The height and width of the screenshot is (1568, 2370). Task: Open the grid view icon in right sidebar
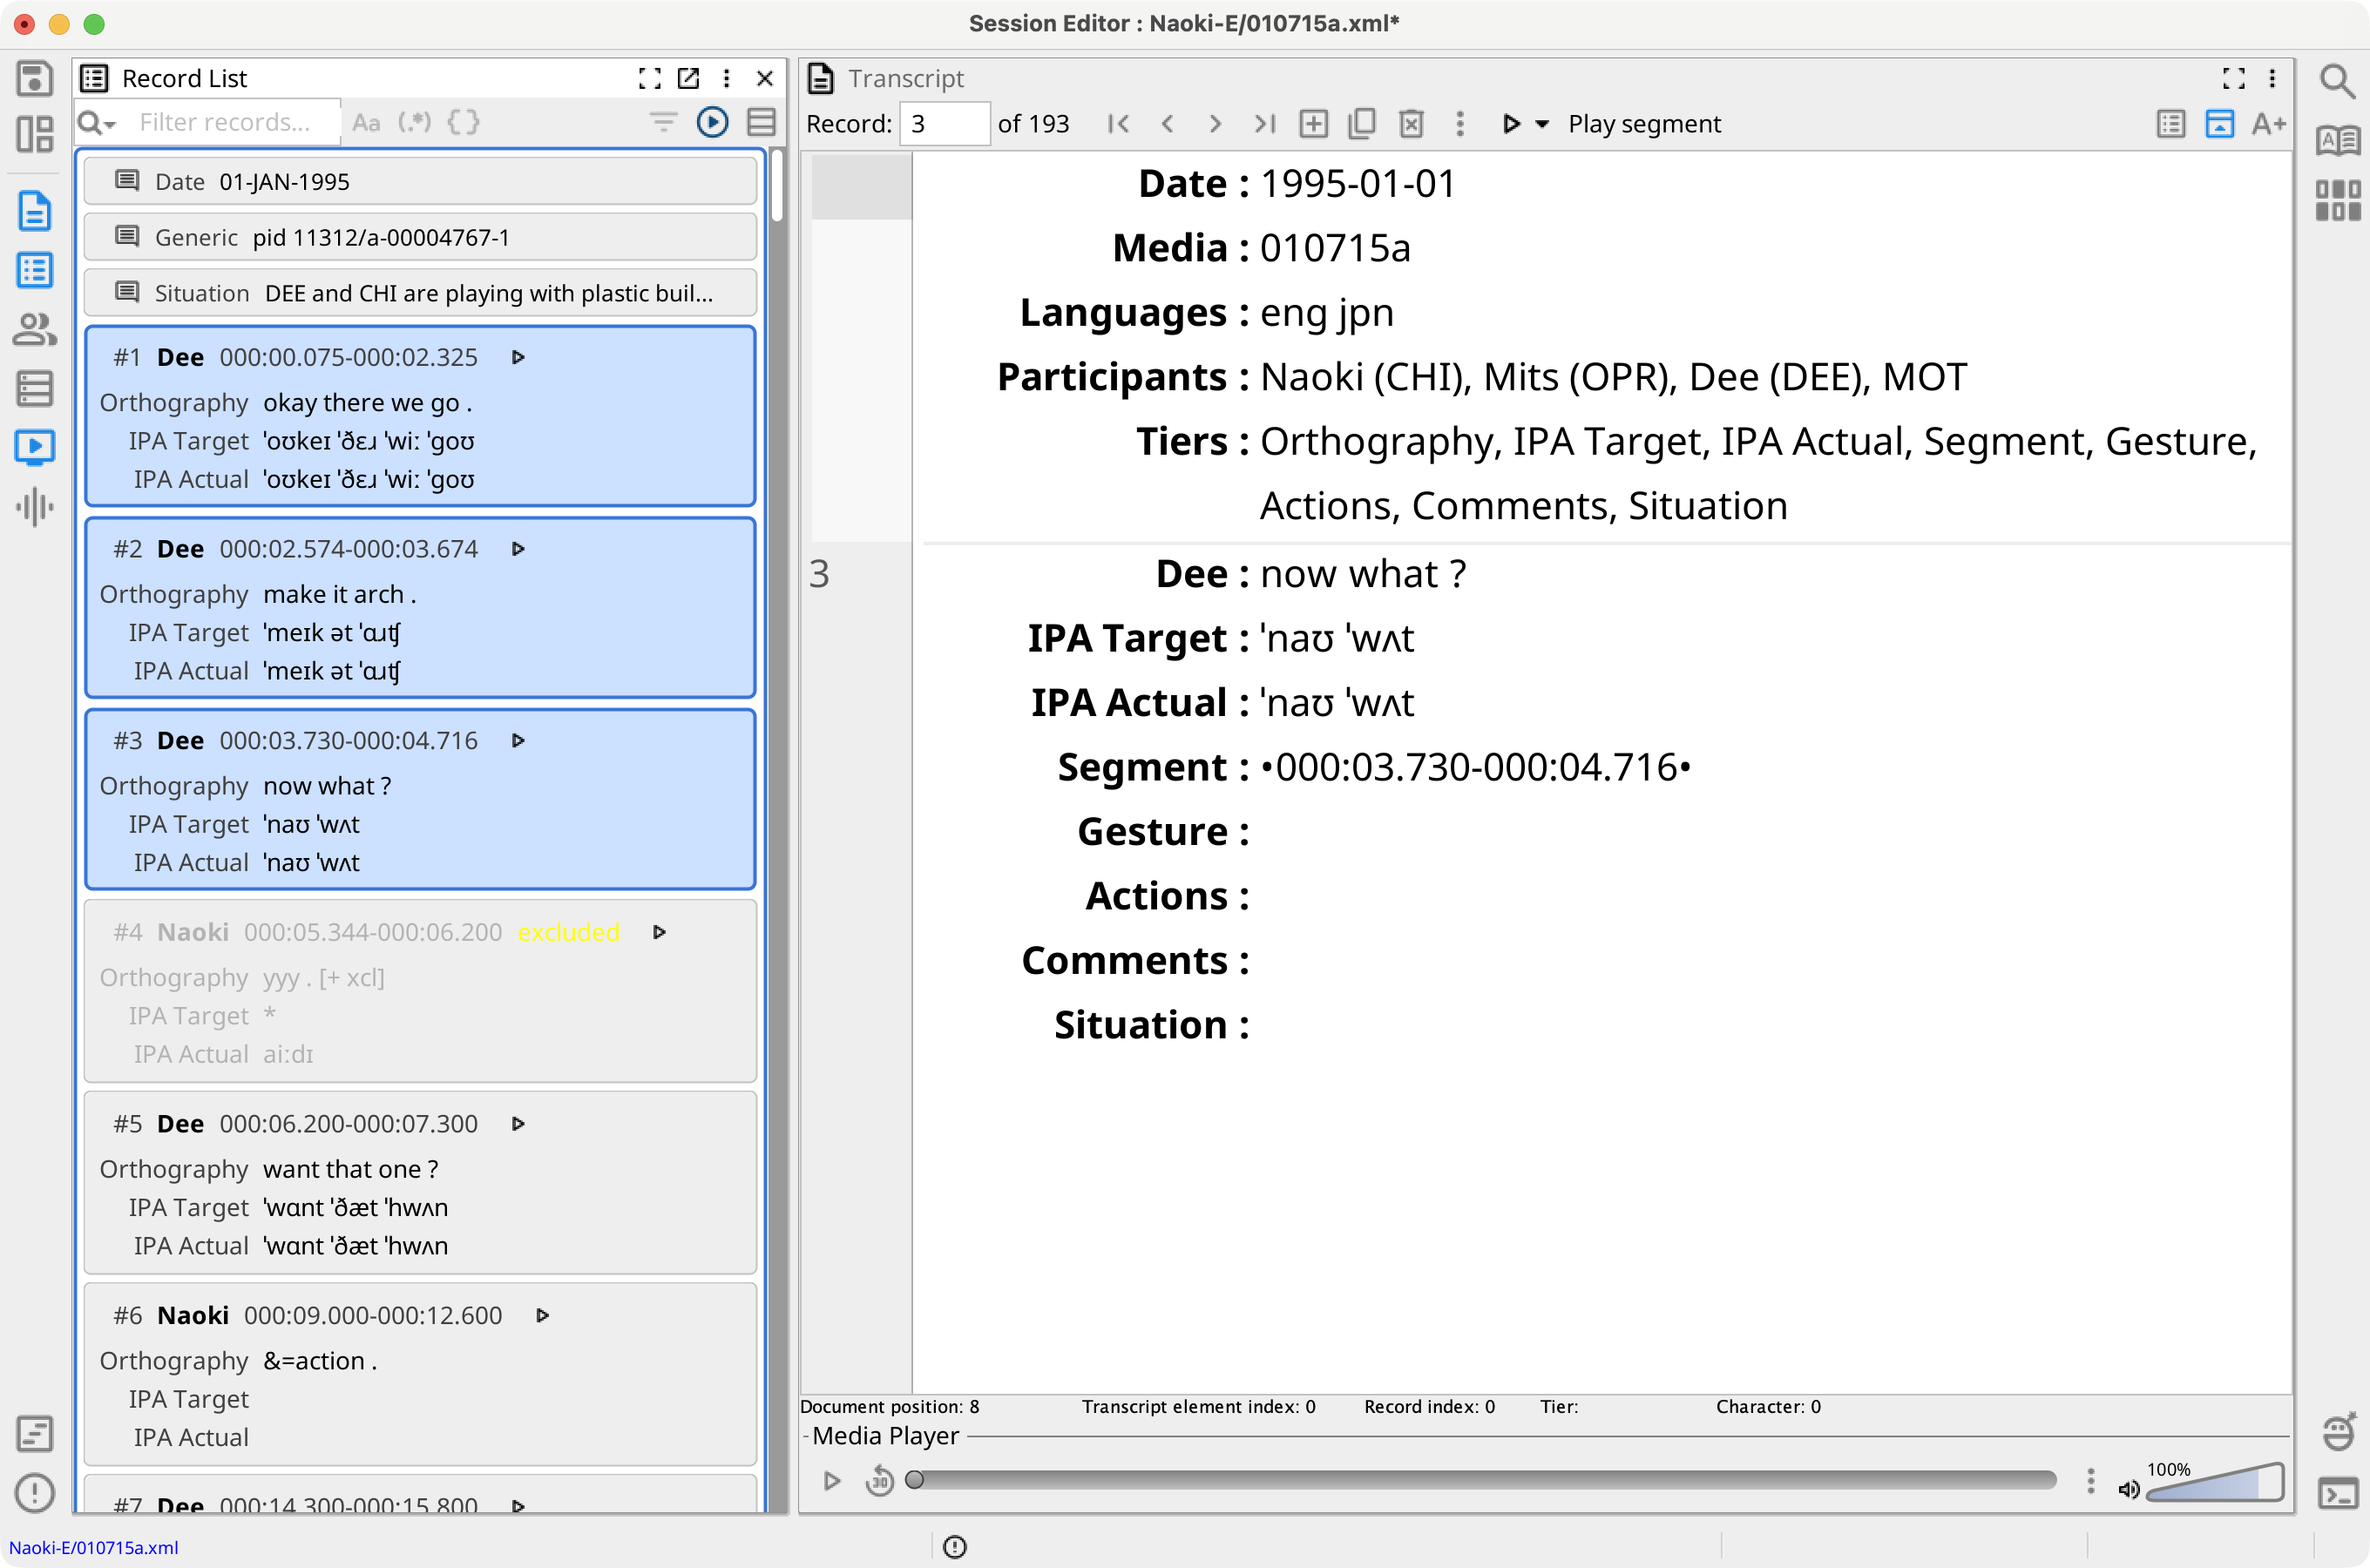click(2337, 200)
